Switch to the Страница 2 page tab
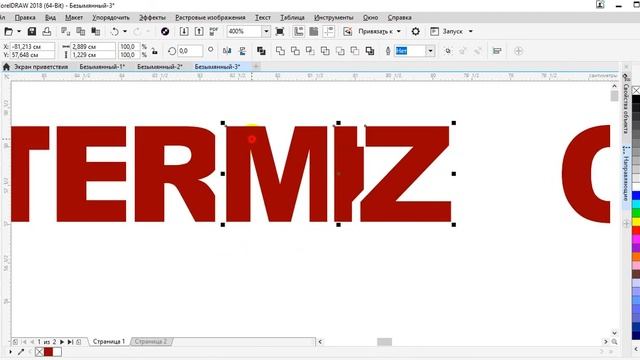Screen dimensions: 640x360 pyautogui.click(x=151, y=342)
